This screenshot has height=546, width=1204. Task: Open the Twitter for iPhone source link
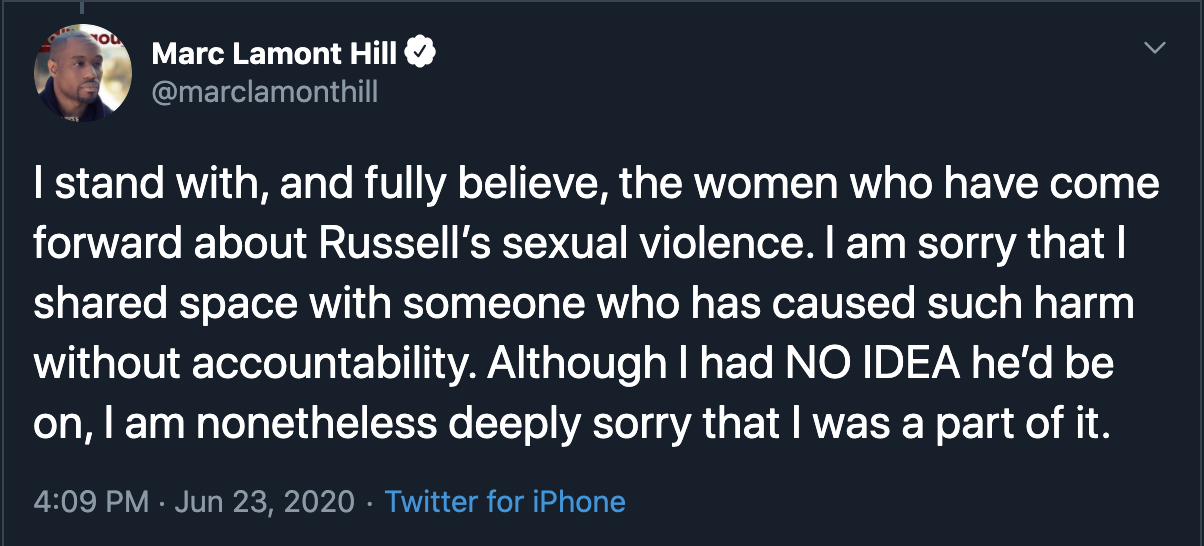[505, 501]
